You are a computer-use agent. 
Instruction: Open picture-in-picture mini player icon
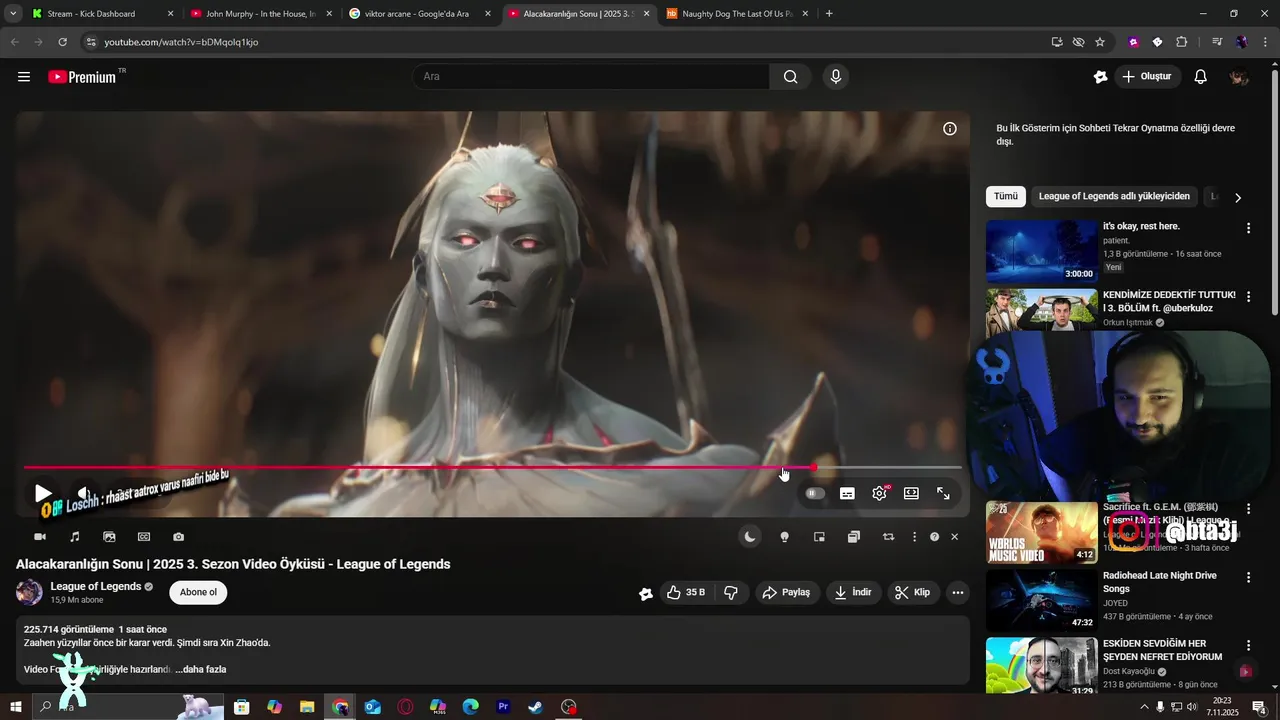(x=819, y=537)
